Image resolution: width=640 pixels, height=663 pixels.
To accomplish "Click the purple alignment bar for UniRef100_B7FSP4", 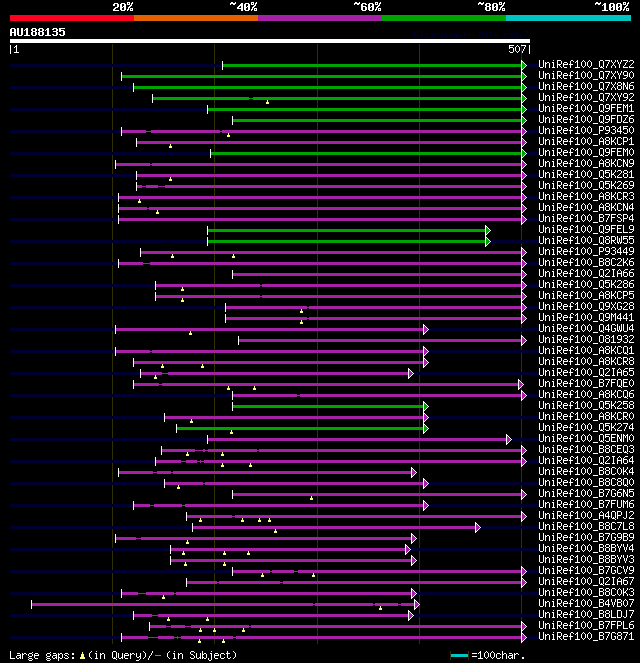I will pyautogui.click(x=320, y=219).
